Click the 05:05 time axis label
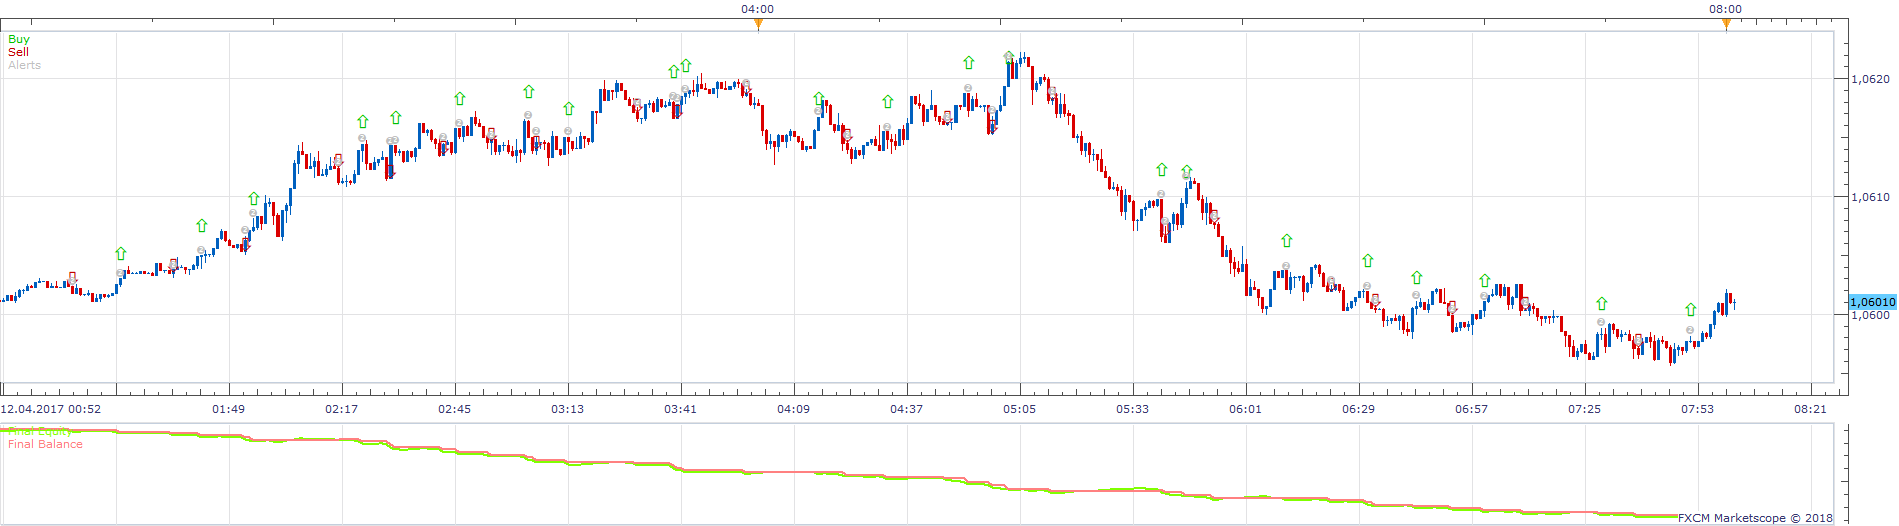This screenshot has height=526, width=1899. (1019, 409)
